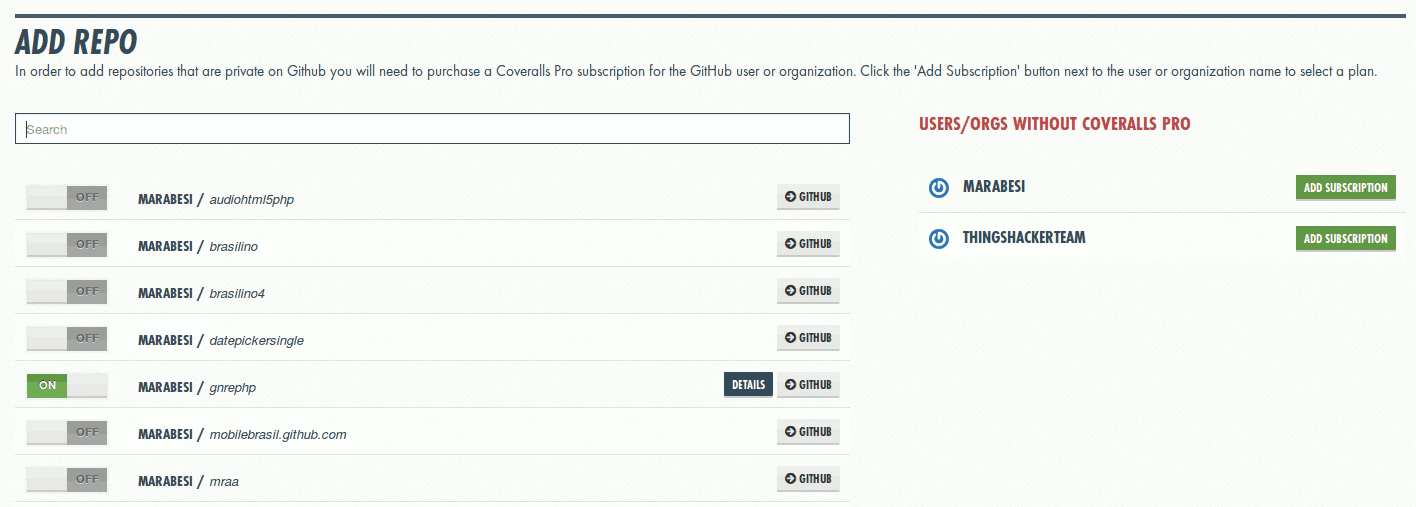Image resolution: width=1416 pixels, height=507 pixels.
Task: Open datepickersingle GitHub button
Action: (x=808, y=338)
